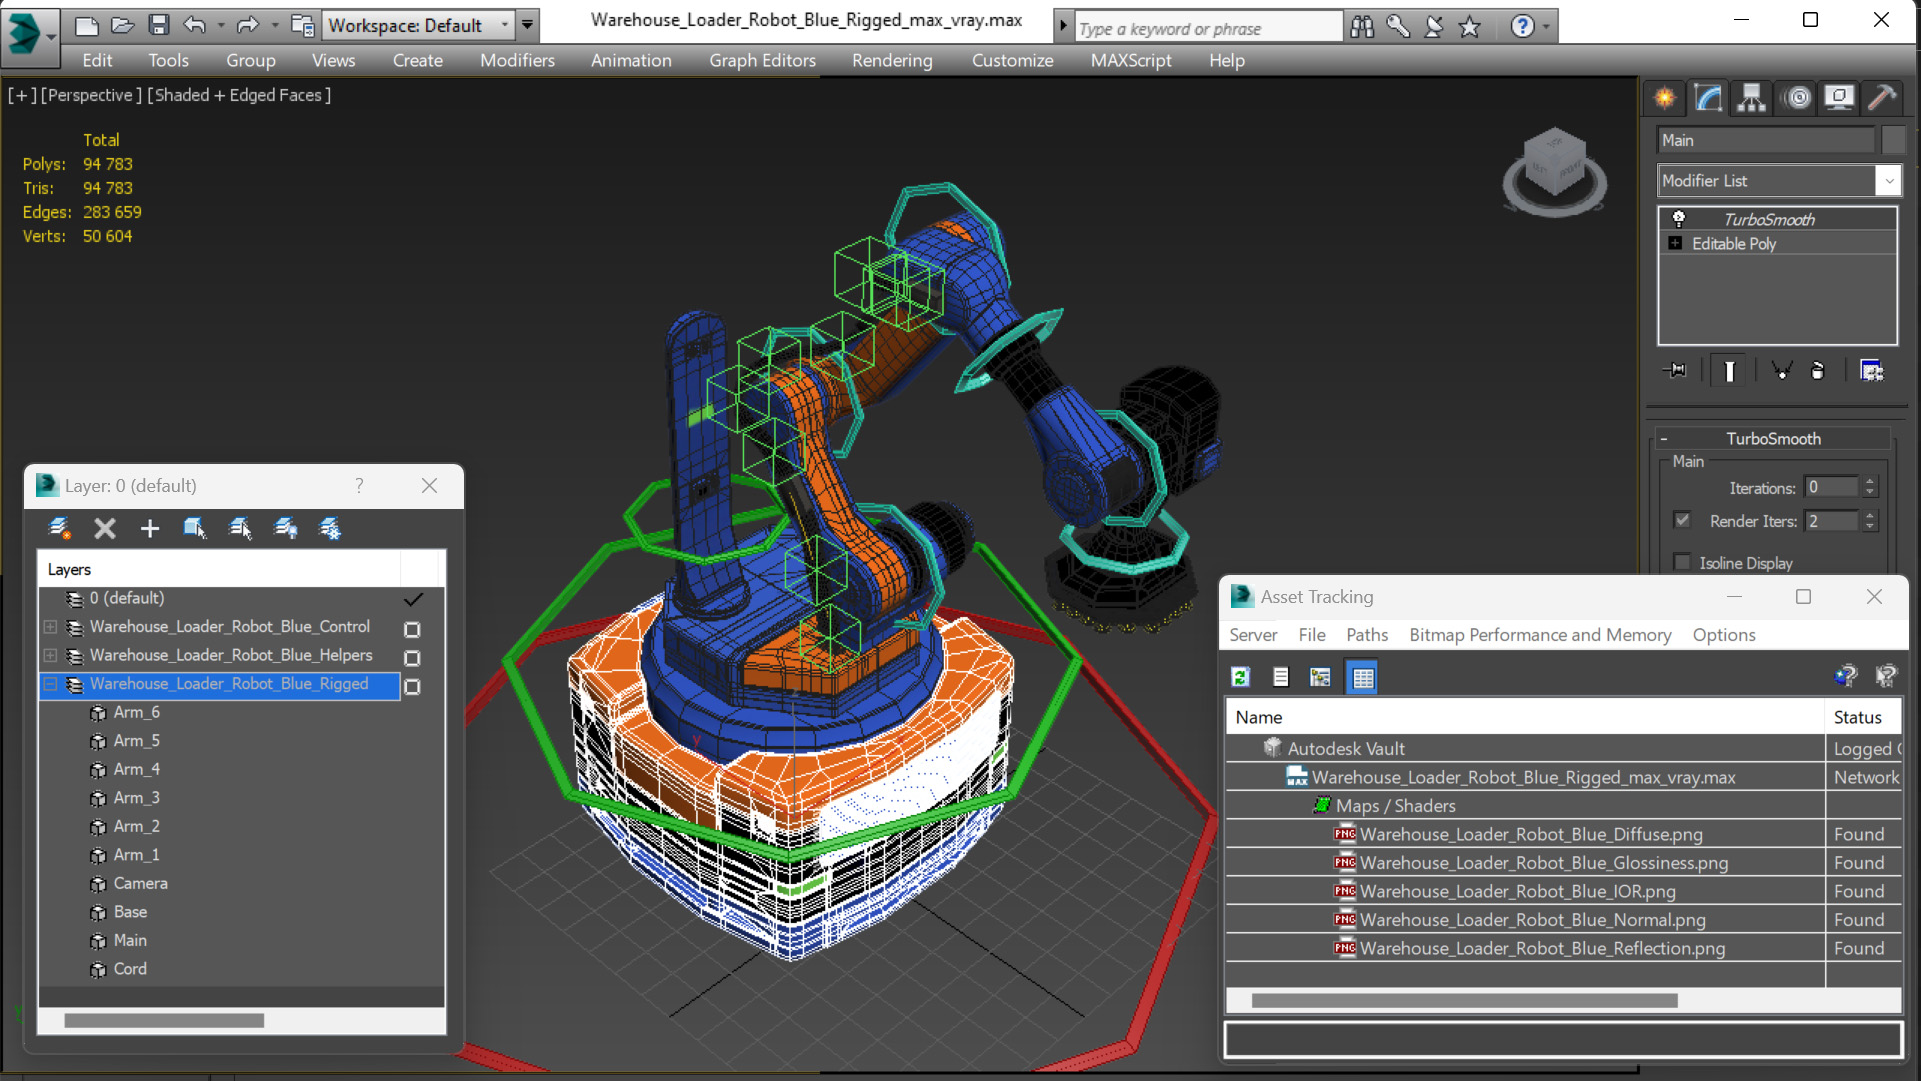The height and width of the screenshot is (1081, 1921).
Task: Open the Utilities hammer panel tab
Action: coord(1882,97)
